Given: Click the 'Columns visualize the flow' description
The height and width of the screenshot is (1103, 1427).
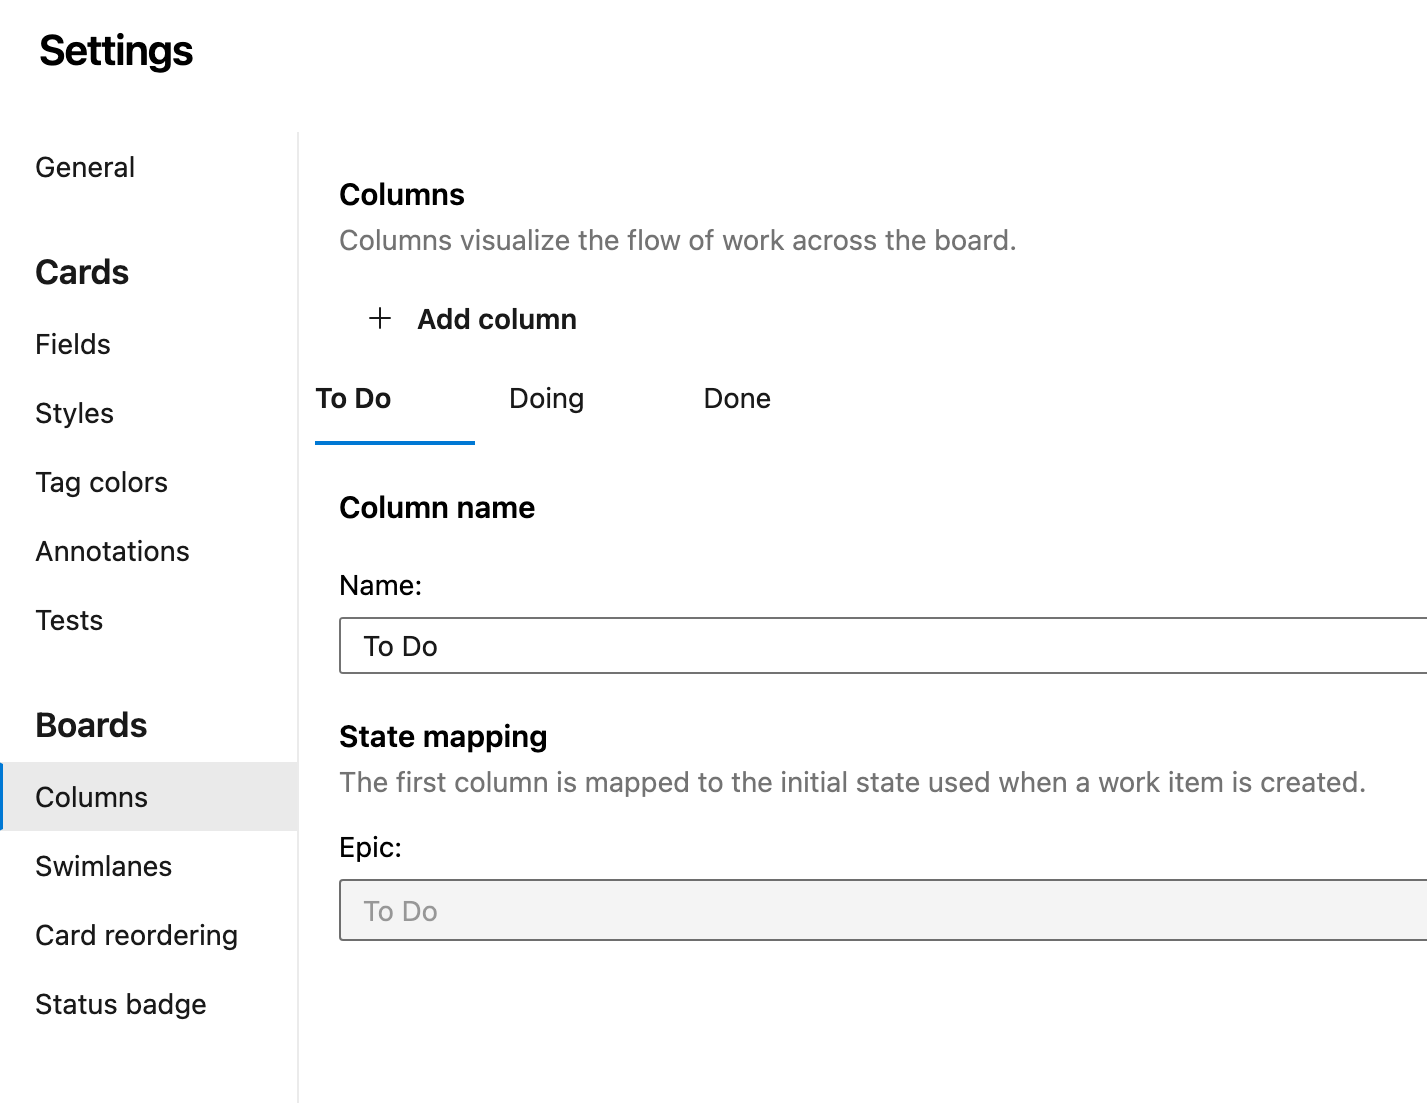Looking at the screenshot, I should [678, 240].
